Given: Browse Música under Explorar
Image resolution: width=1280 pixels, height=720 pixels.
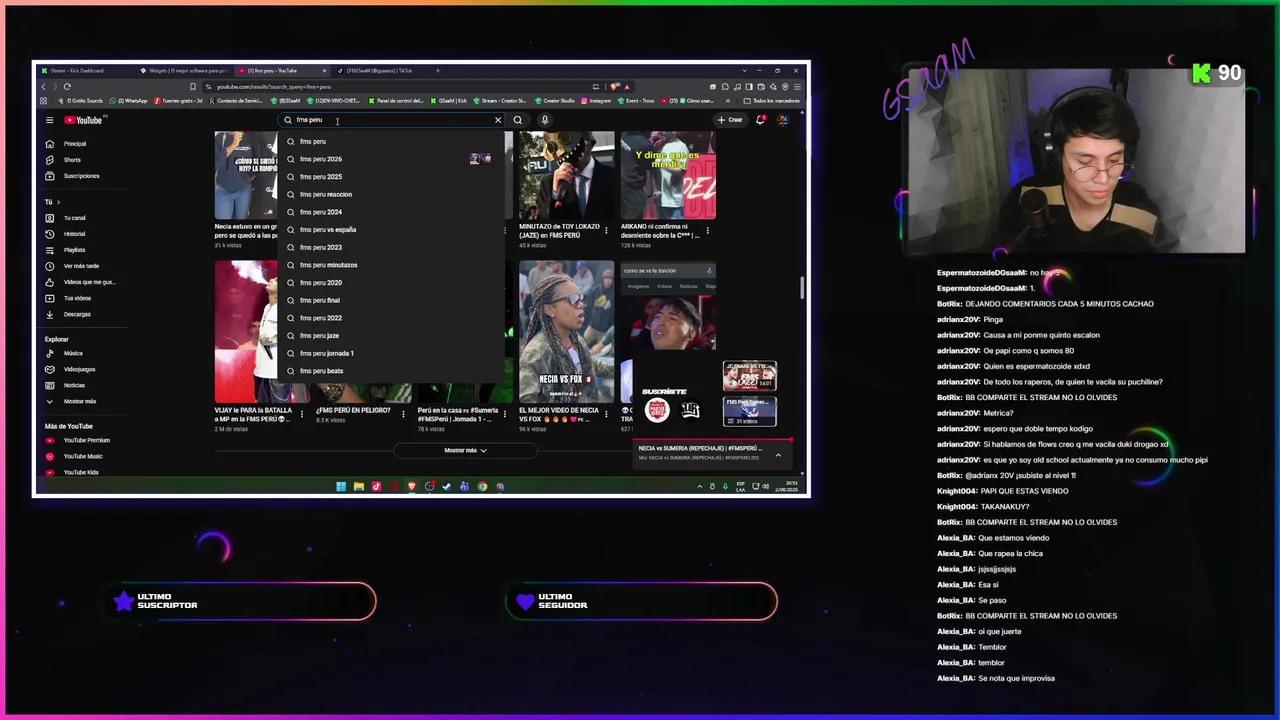Looking at the screenshot, I should 73,353.
